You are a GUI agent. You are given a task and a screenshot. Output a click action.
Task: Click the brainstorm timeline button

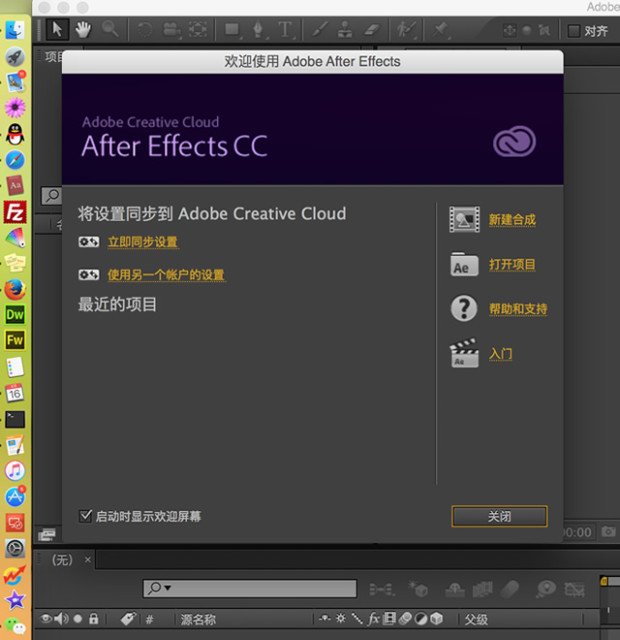(x=546, y=589)
